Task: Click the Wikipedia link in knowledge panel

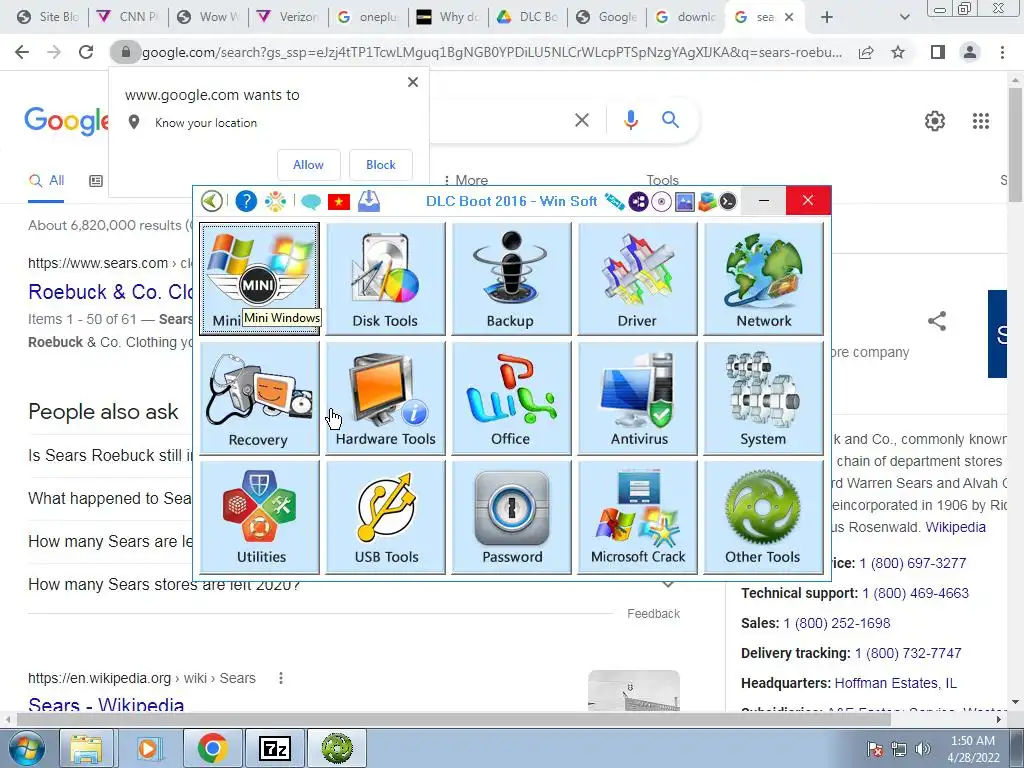Action: 955,527
